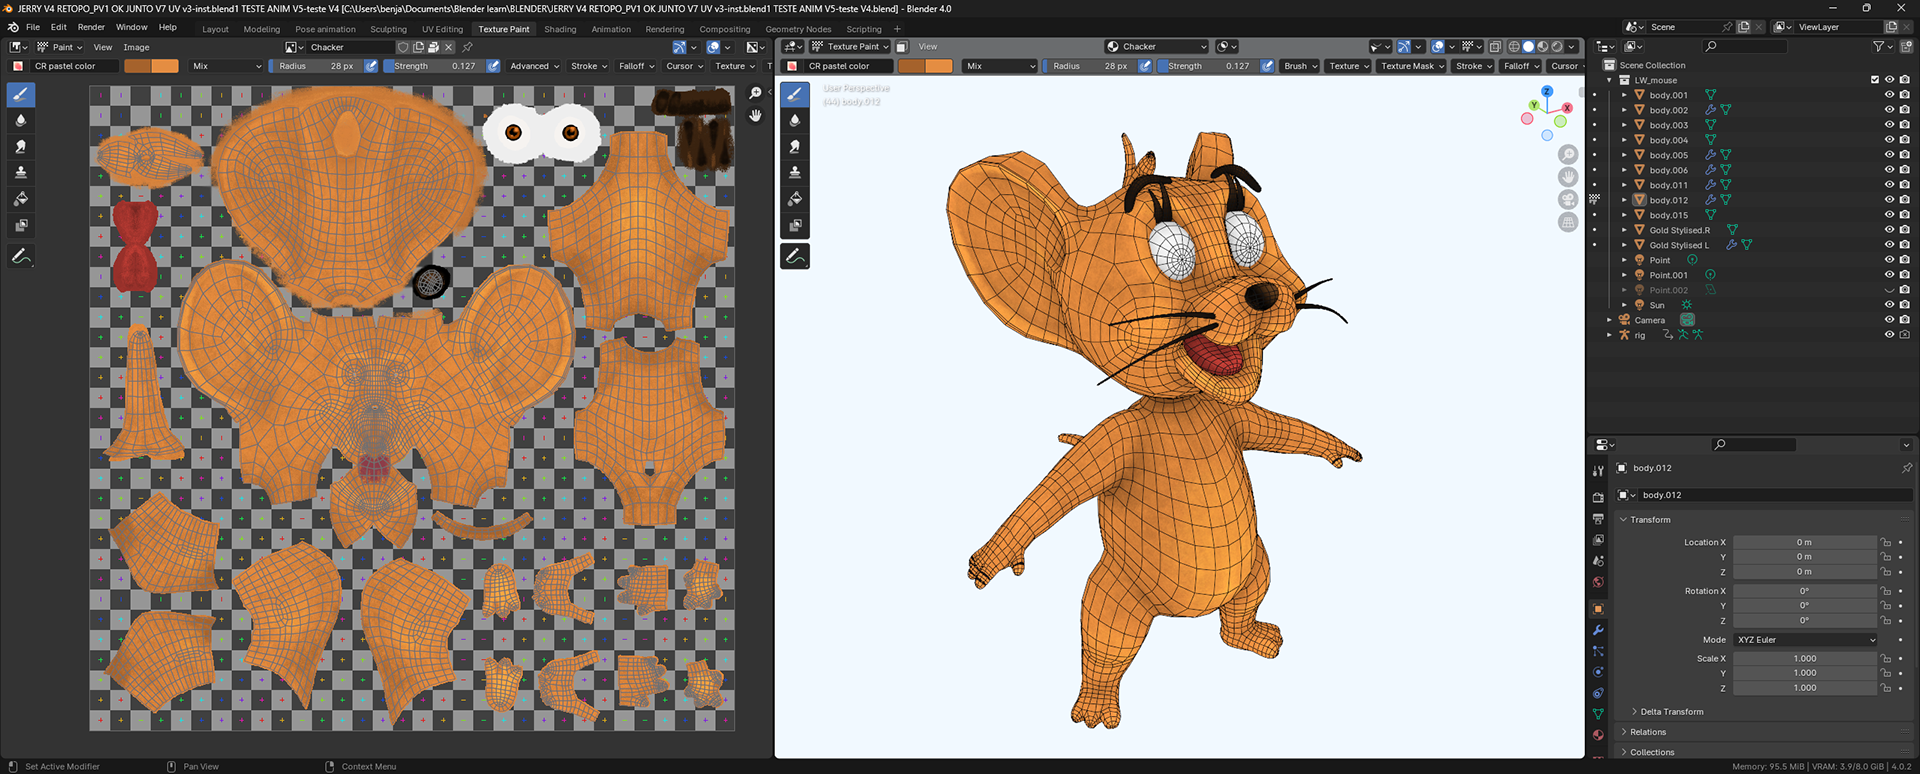The width and height of the screenshot is (1920, 774).
Task: Toggle radius pressure sensitivity in image editor
Action: (371, 66)
